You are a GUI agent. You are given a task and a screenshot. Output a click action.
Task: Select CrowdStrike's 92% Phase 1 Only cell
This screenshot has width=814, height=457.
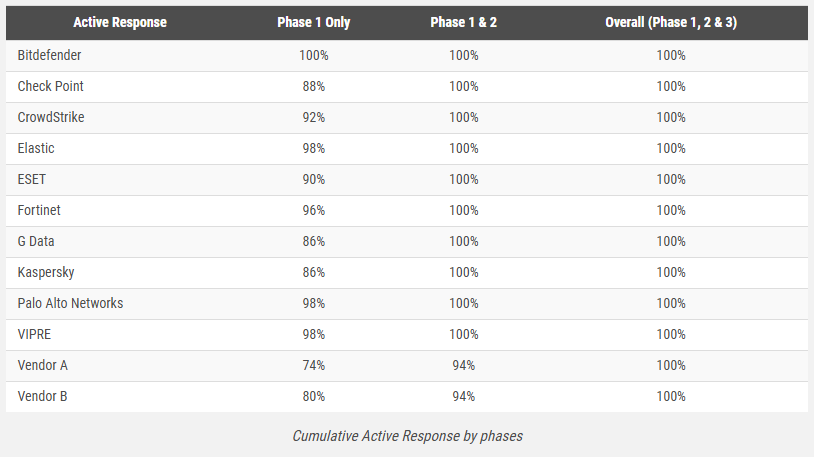pos(314,117)
